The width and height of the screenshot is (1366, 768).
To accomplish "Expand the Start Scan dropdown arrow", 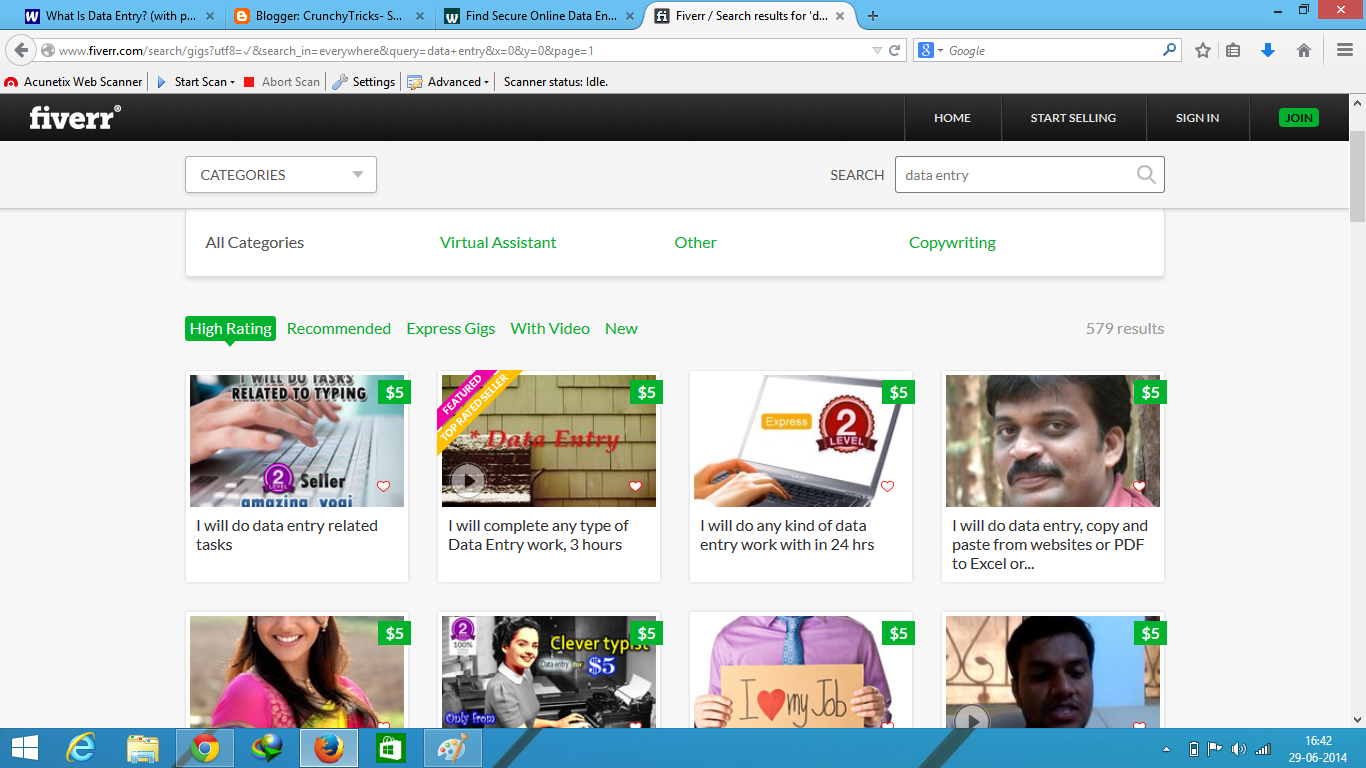I will (233, 82).
